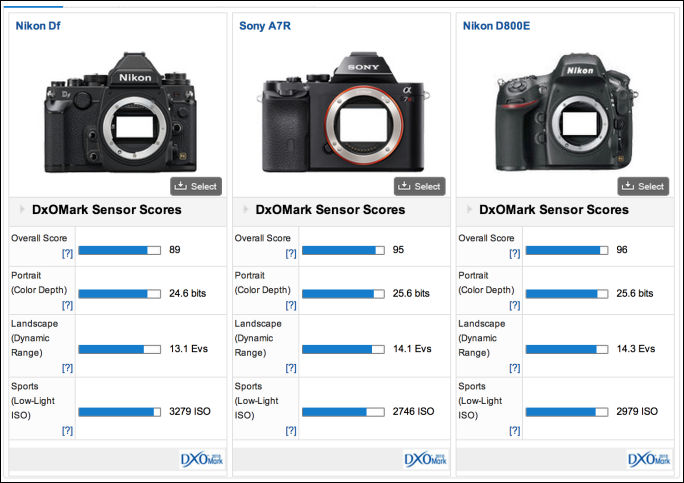This screenshot has height=483, width=684.
Task: Click DxOMark logo under Sony A7R
Action: pos(425,459)
